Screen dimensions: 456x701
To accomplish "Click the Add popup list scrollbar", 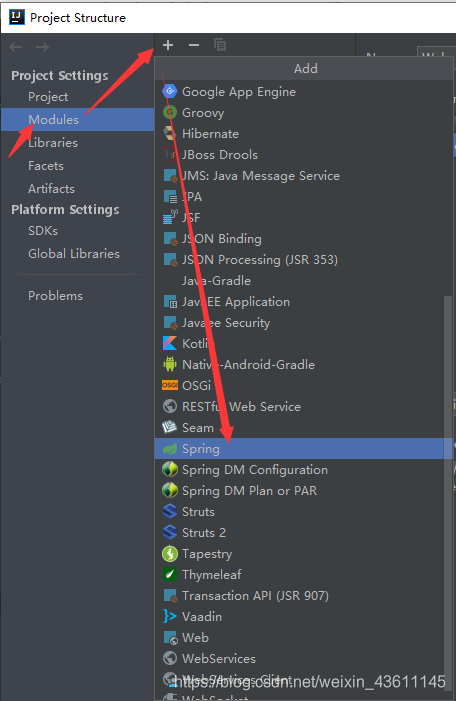I will (x=448, y=492).
